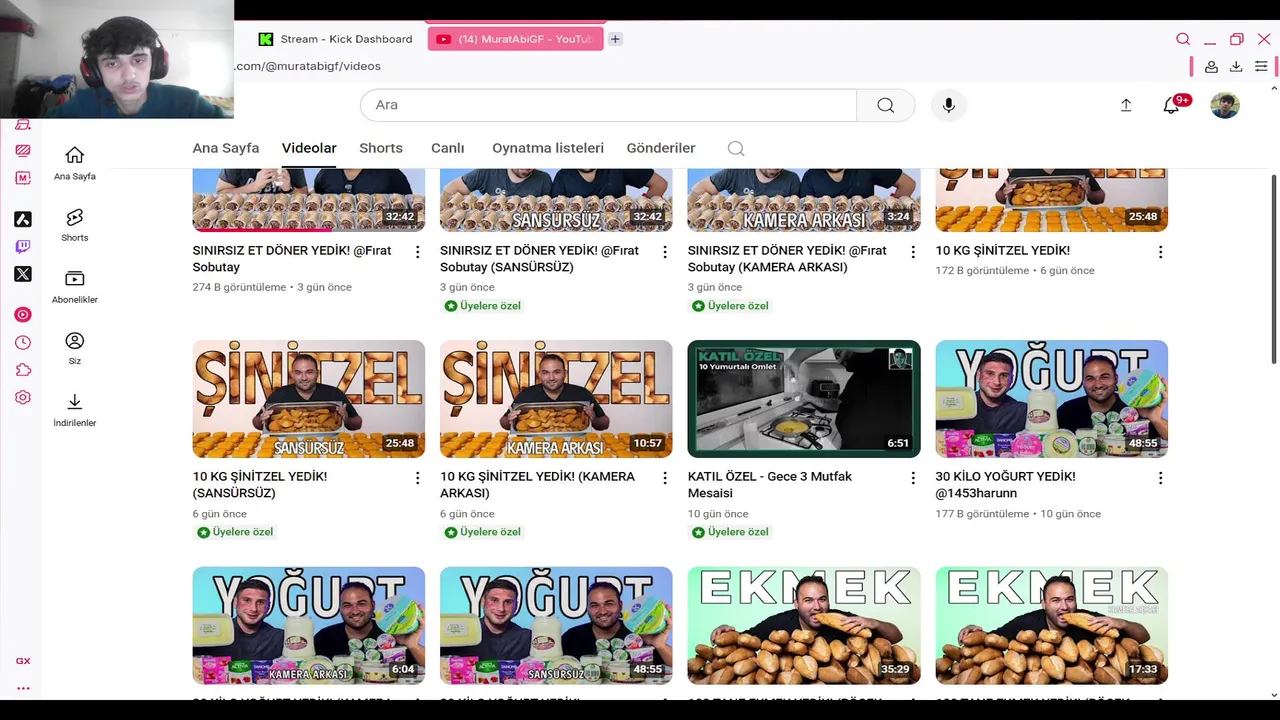
Task: Open title KATIL ÖZEL - Gece 3 Mutfak Mesaisi
Action: [770, 485]
